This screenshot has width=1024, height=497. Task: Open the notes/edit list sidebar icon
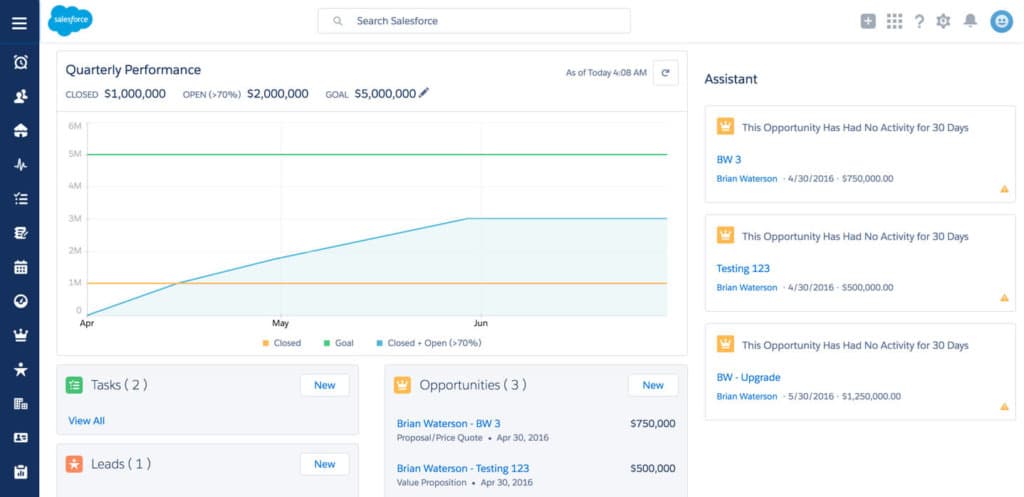click(20, 232)
